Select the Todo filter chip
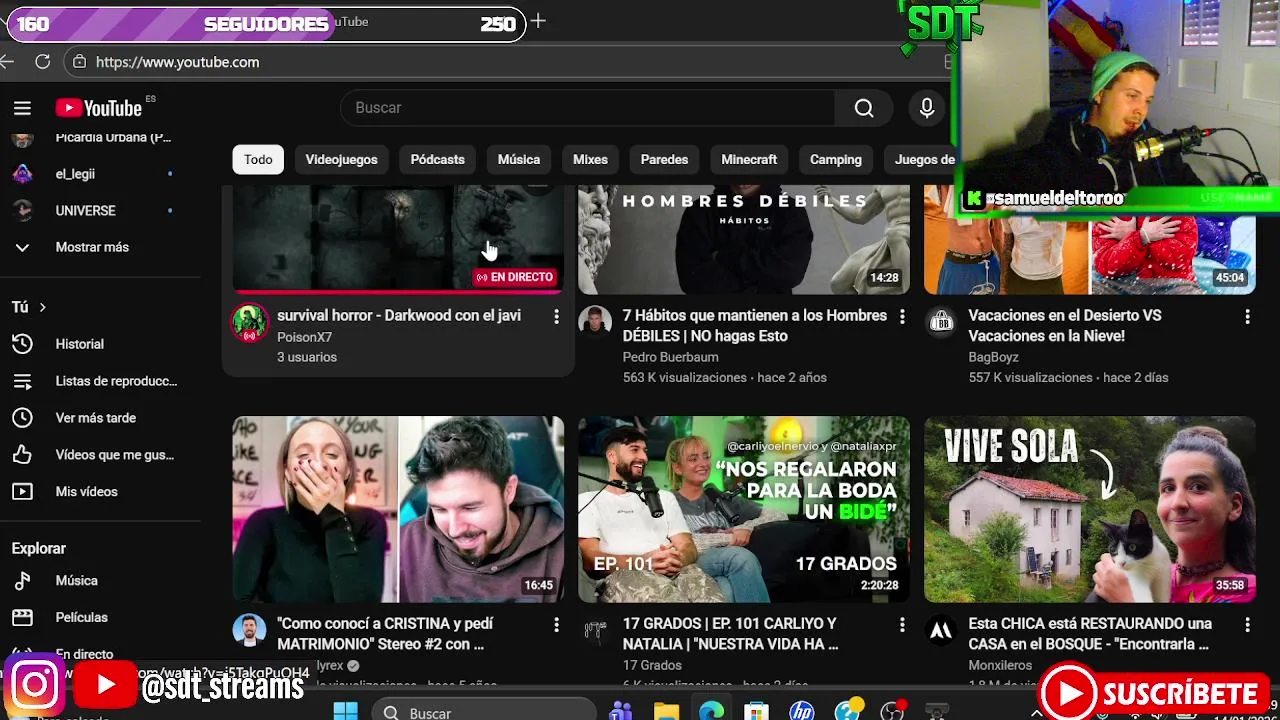This screenshot has height=720, width=1280. tap(258, 160)
